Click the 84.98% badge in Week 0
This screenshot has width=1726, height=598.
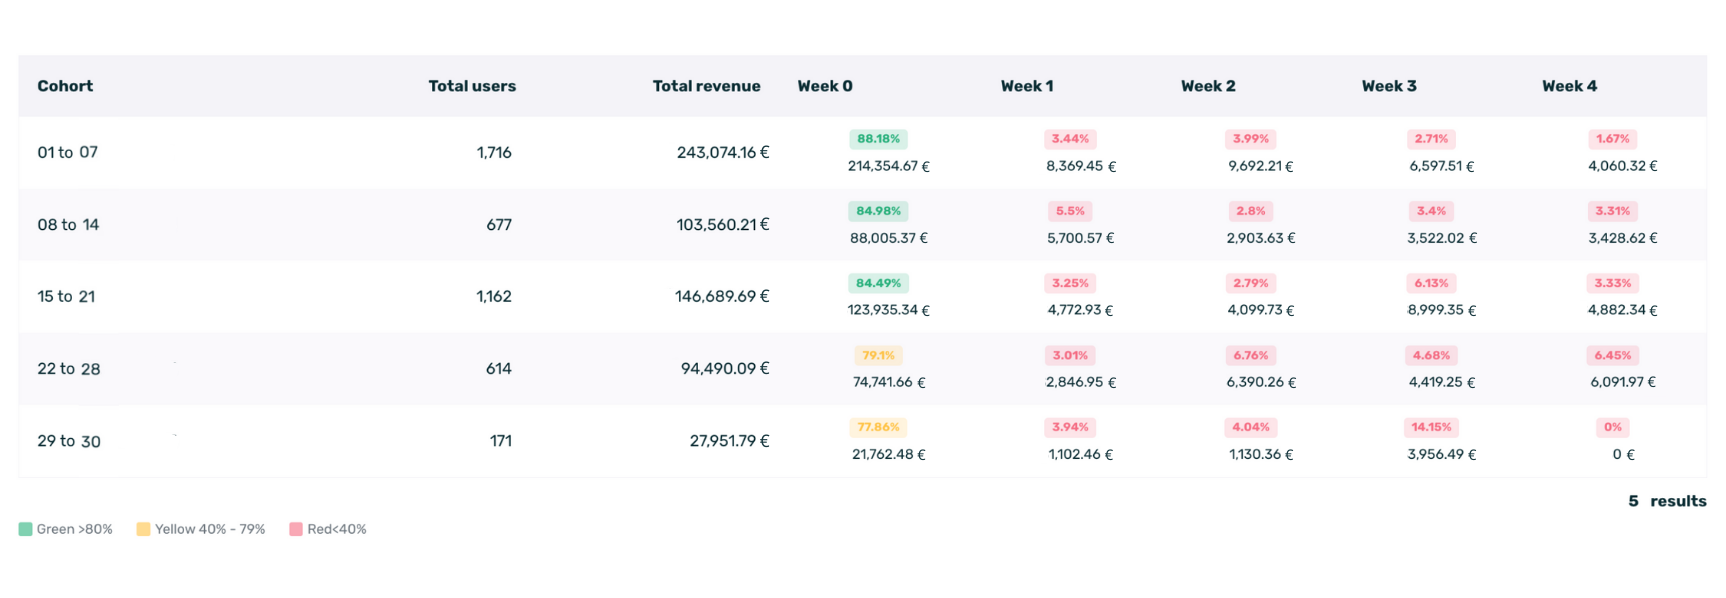(x=878, y=211)
